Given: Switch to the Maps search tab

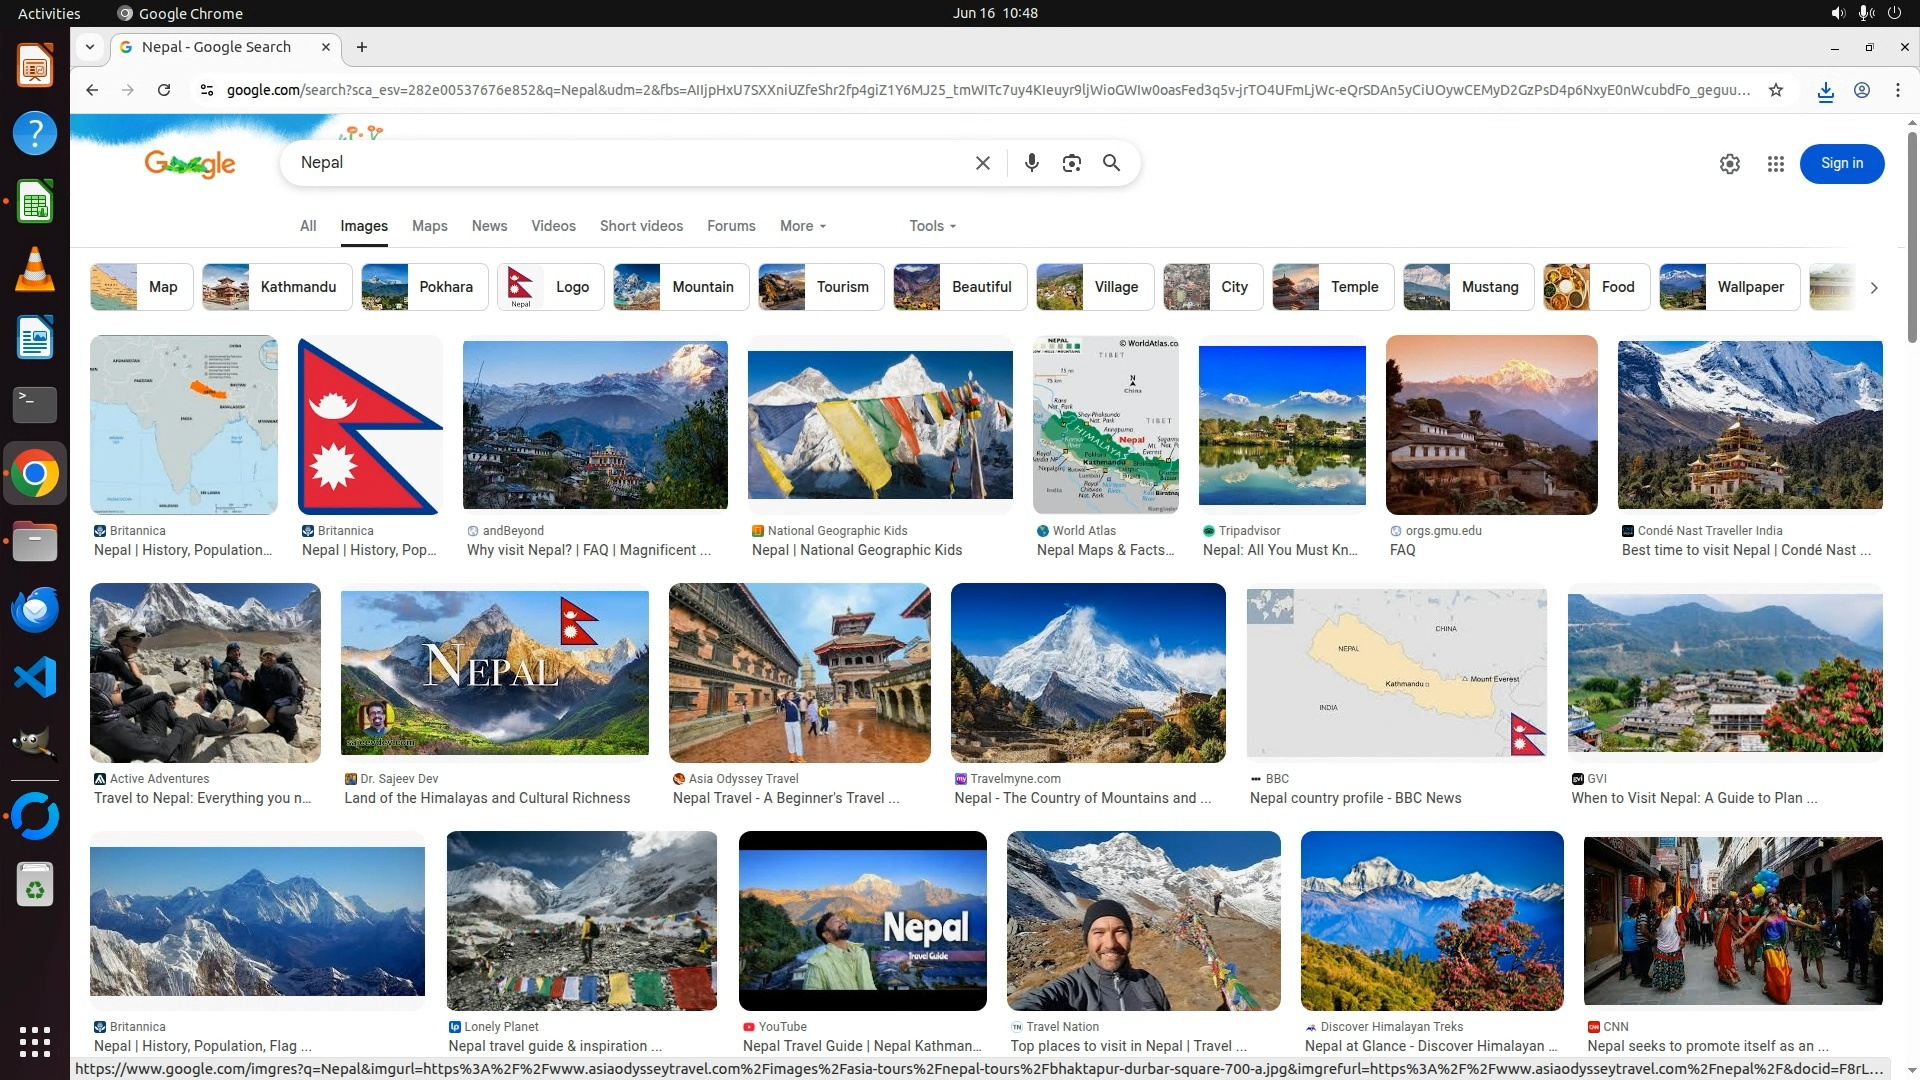Looking at the screenshot, I should pos(429,226).
